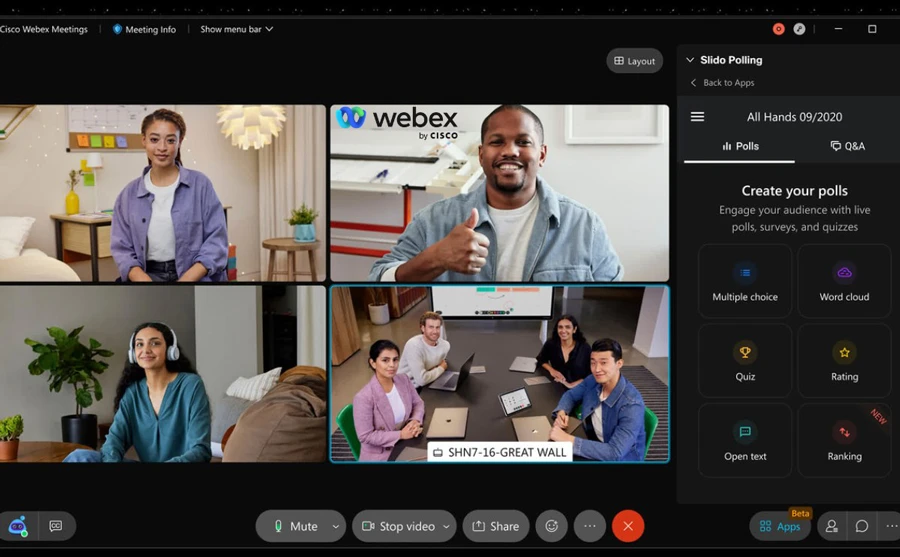
Task: Expand the Show menu bar dropdown
Action: click(x=236, y=29)
